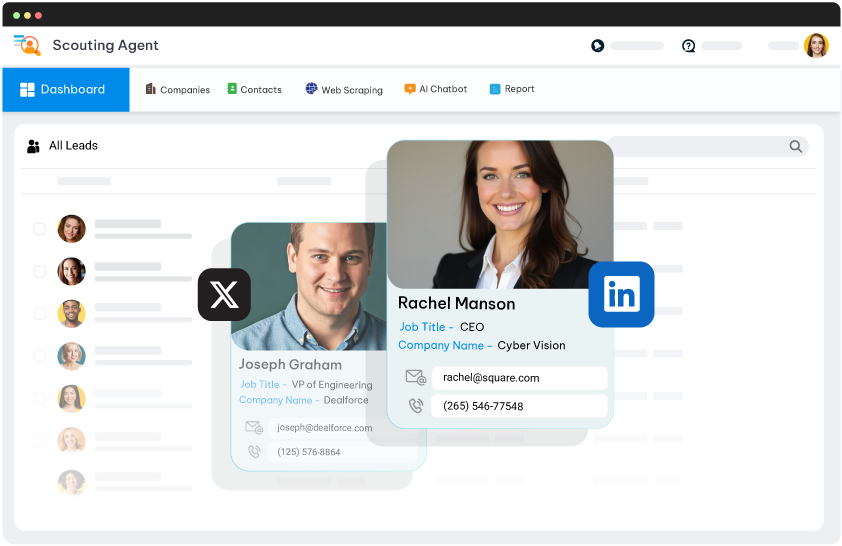Click the Rachel Manson name
Image resolution: width=842 pixels, height=546 pixels.
(456, 304)
